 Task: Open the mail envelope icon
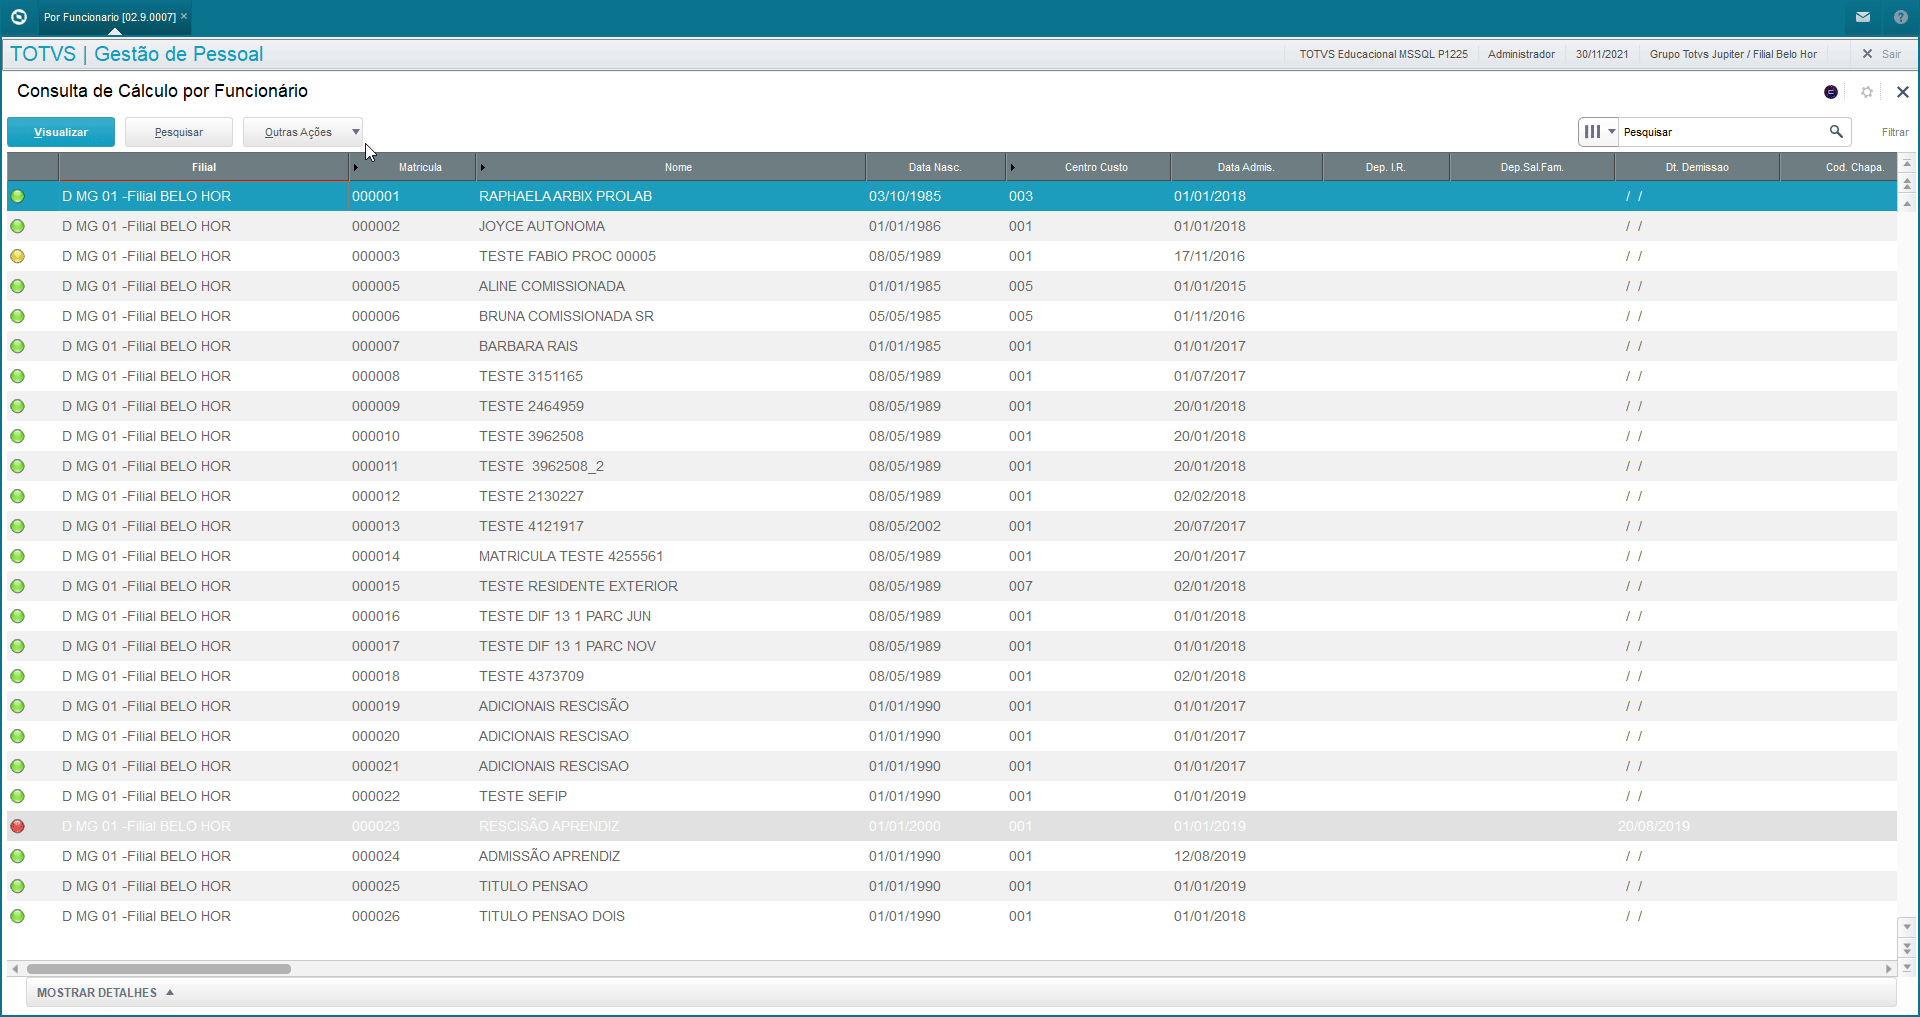[x=1863, y=17]
